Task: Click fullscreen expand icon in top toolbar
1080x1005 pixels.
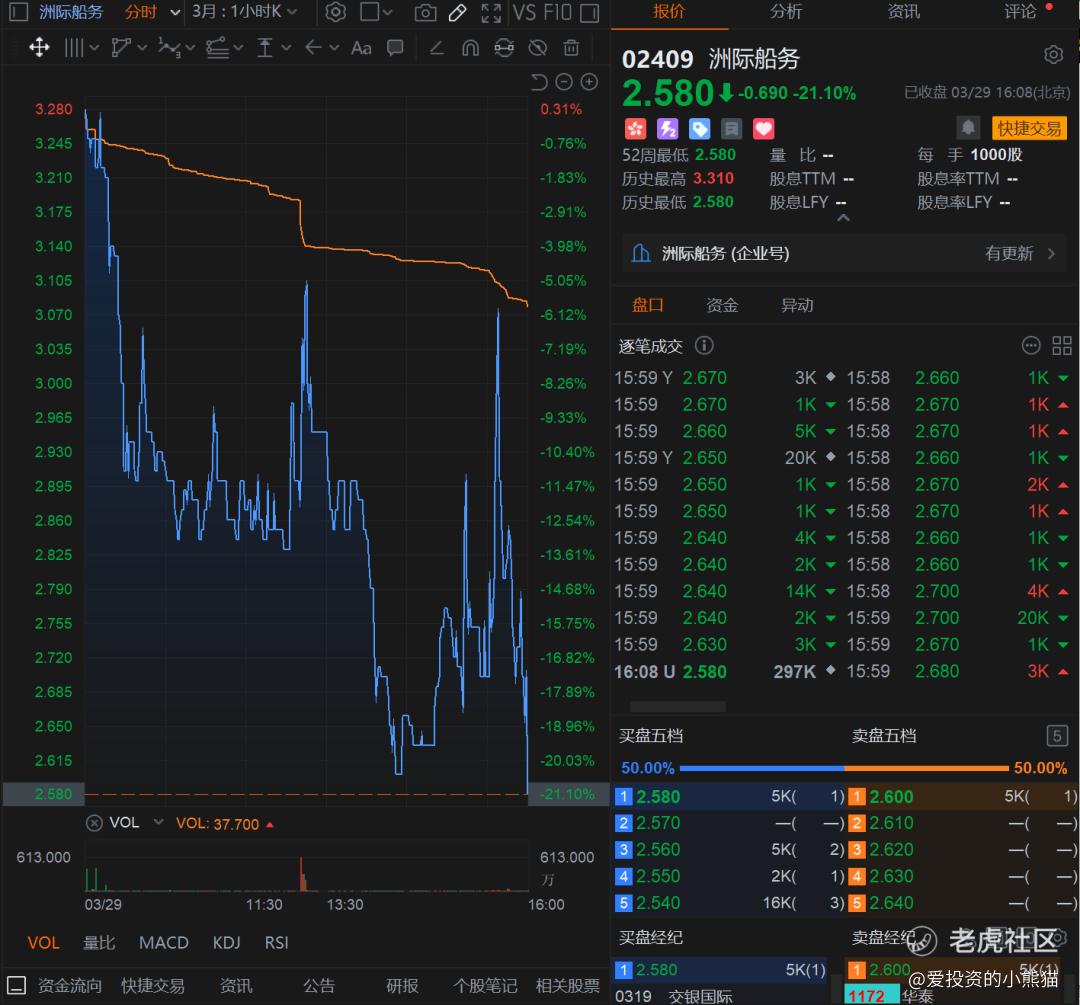Action: click(x=491, y=13)
